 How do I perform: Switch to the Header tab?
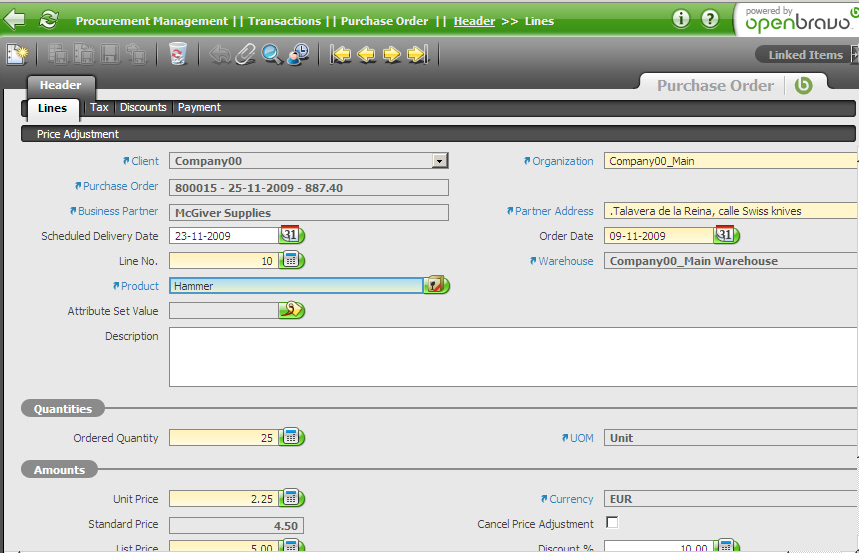click(x=60, y=85)
